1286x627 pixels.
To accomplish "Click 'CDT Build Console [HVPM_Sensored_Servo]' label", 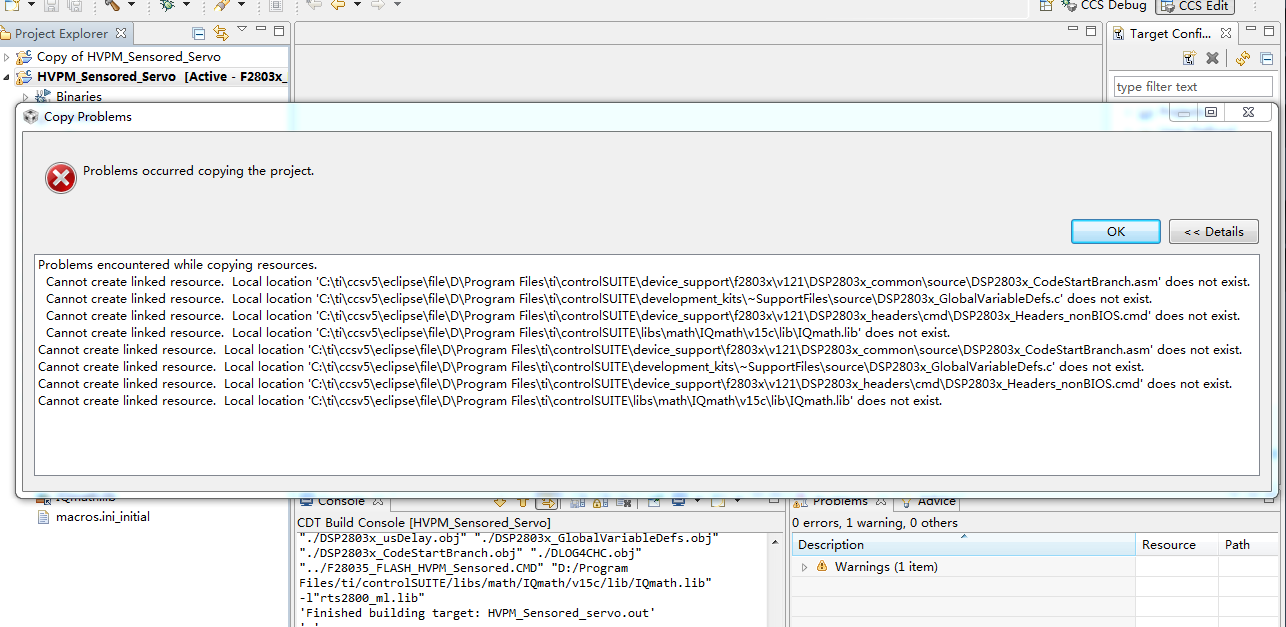I will pyautogui.click(x=424, y=523).
